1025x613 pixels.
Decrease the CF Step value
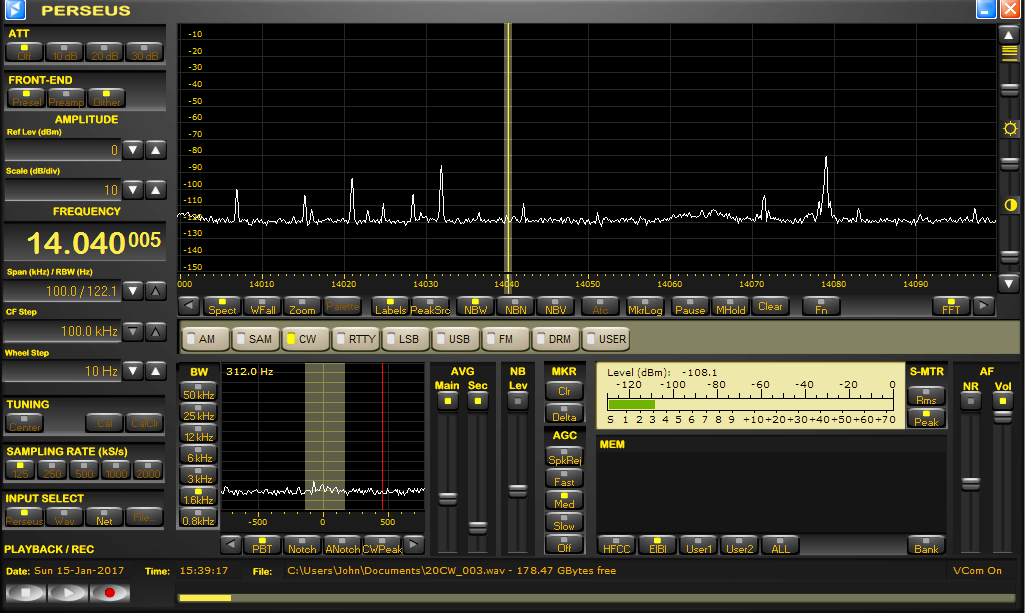point(133,331)
